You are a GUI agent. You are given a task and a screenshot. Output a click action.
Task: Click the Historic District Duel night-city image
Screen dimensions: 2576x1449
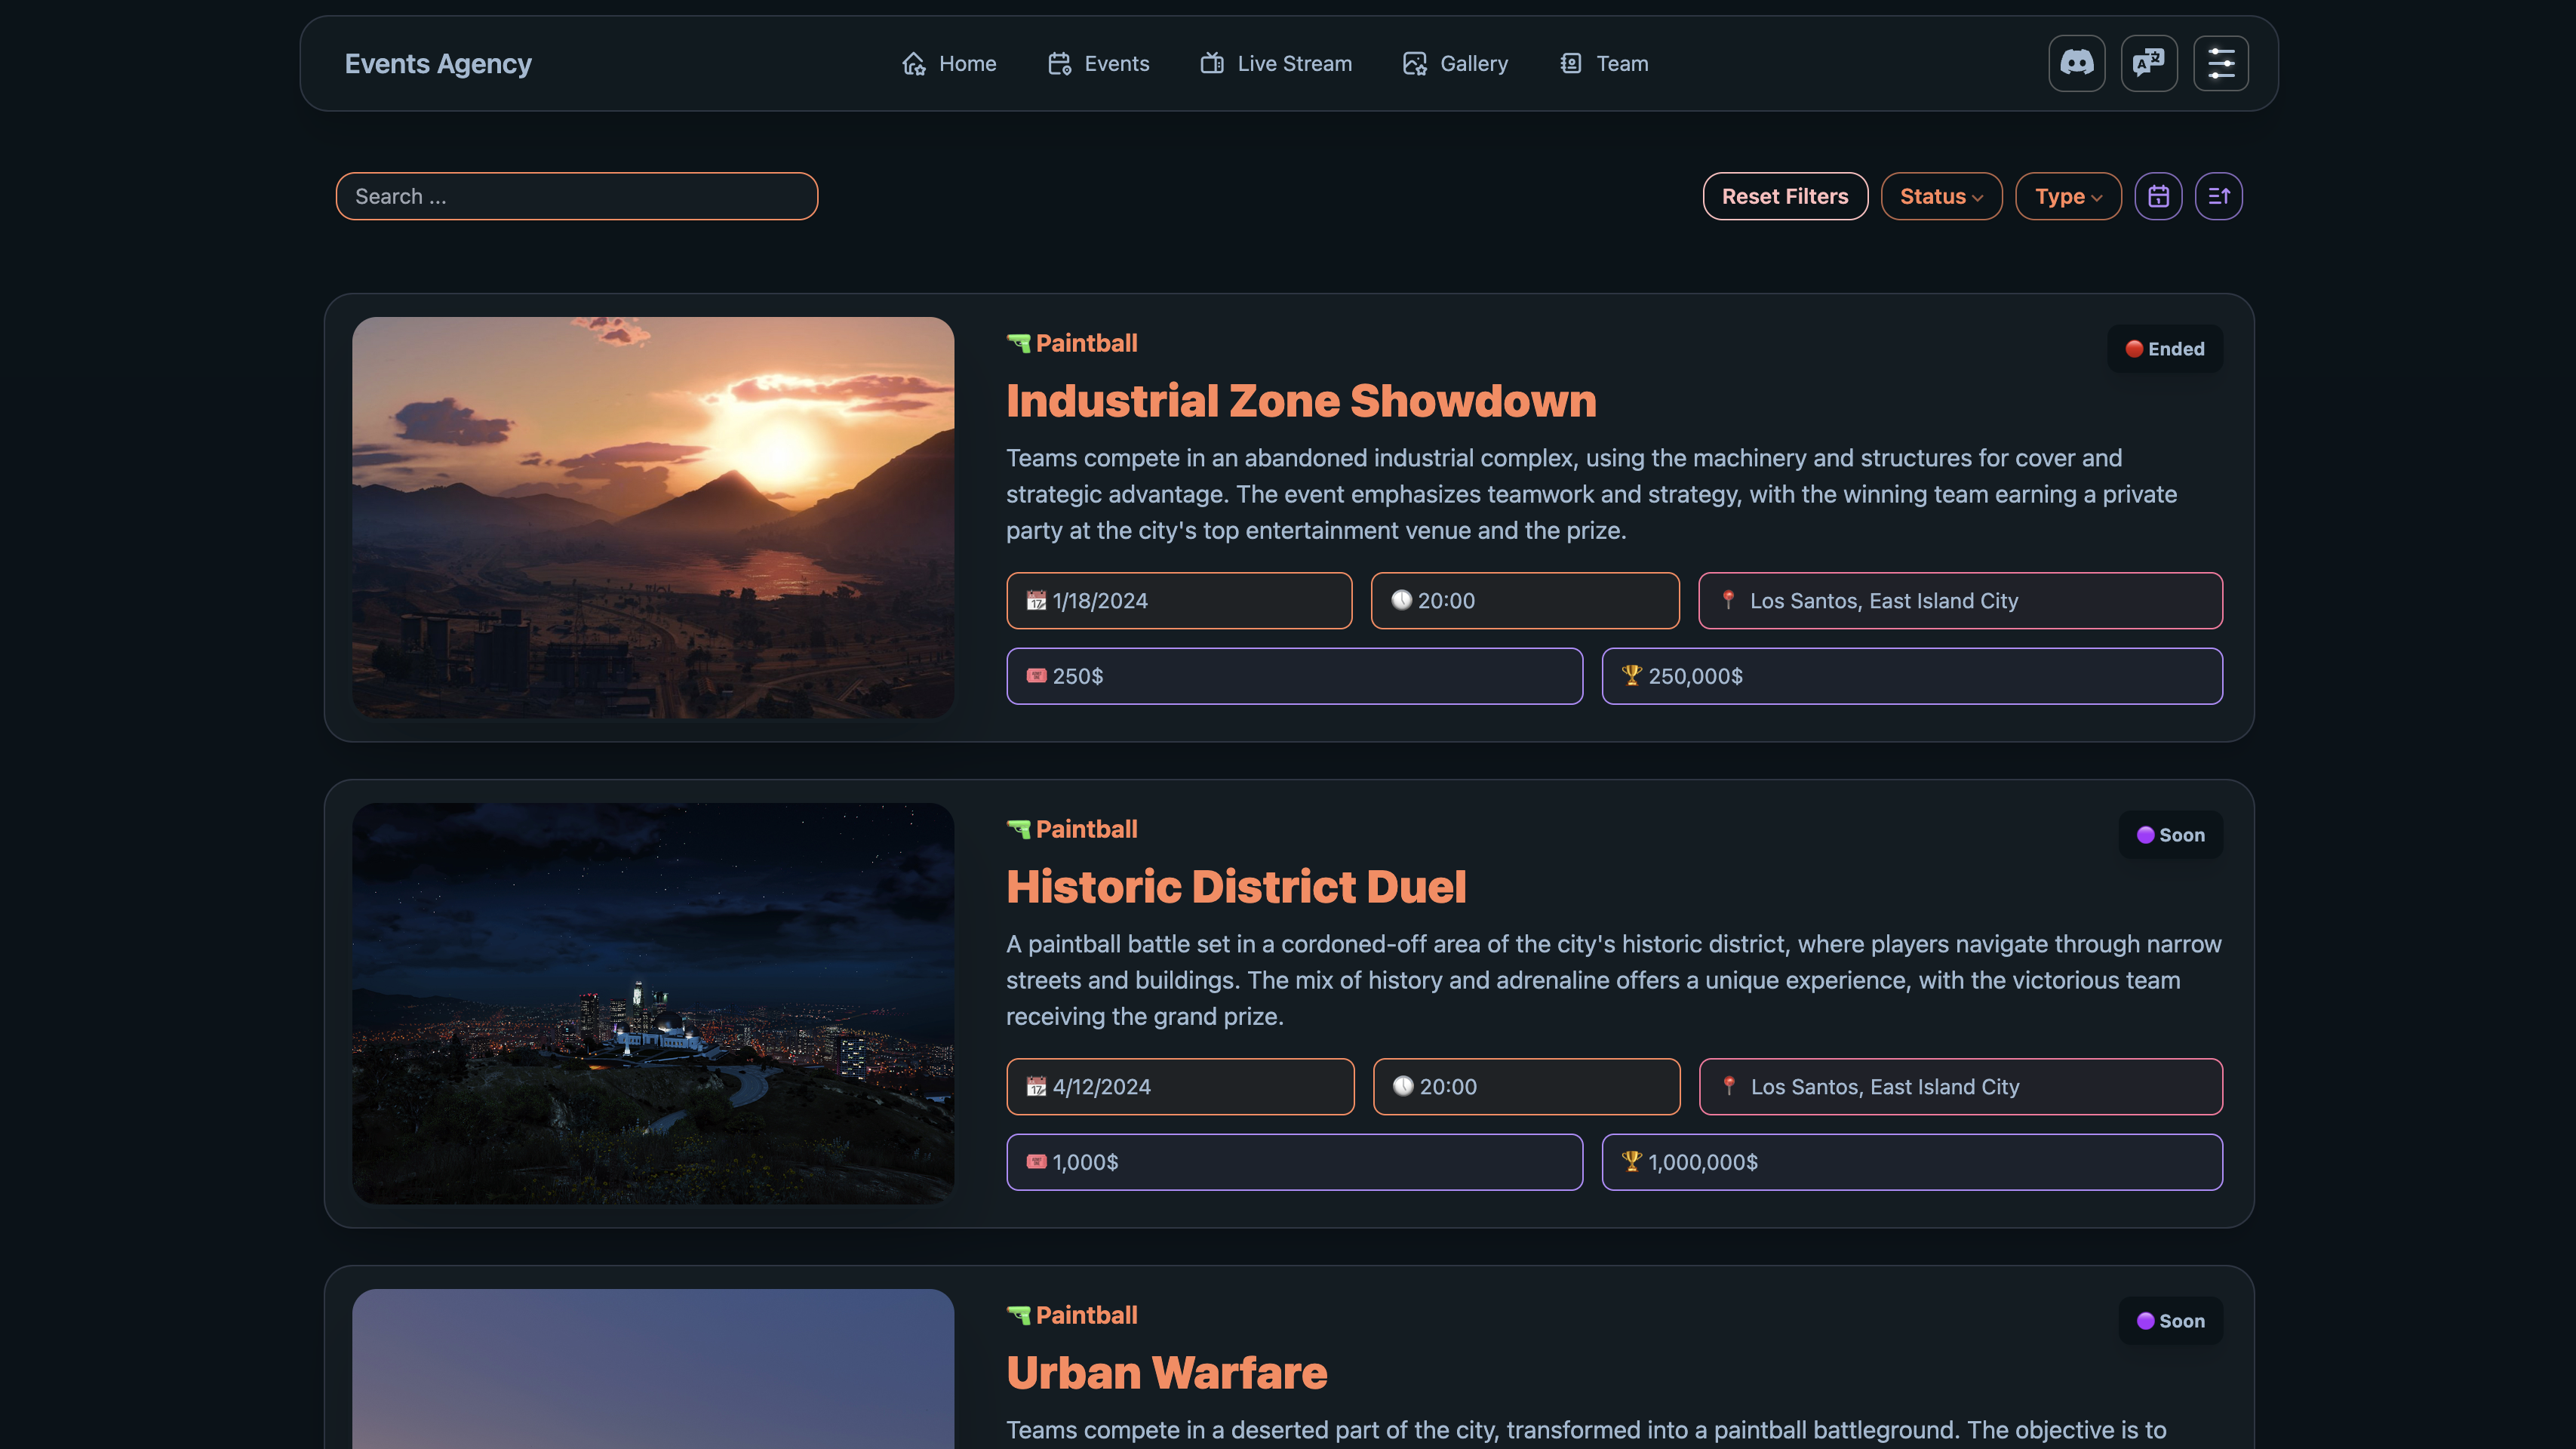pyautogui.click(x=652, y=1003)
